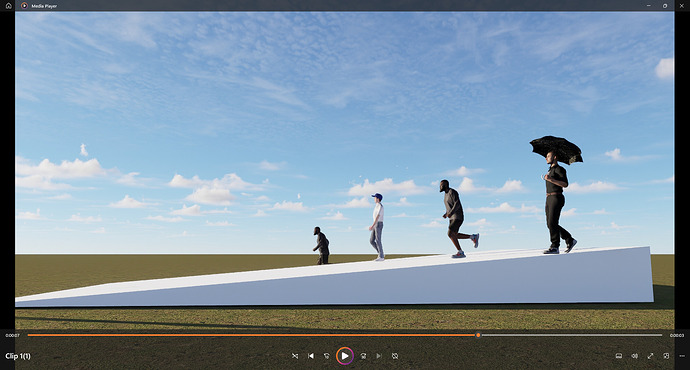The height and width of the screenshot is (370, 690).
Task: Toggle repeat mode
Action: tap(395, 356)
